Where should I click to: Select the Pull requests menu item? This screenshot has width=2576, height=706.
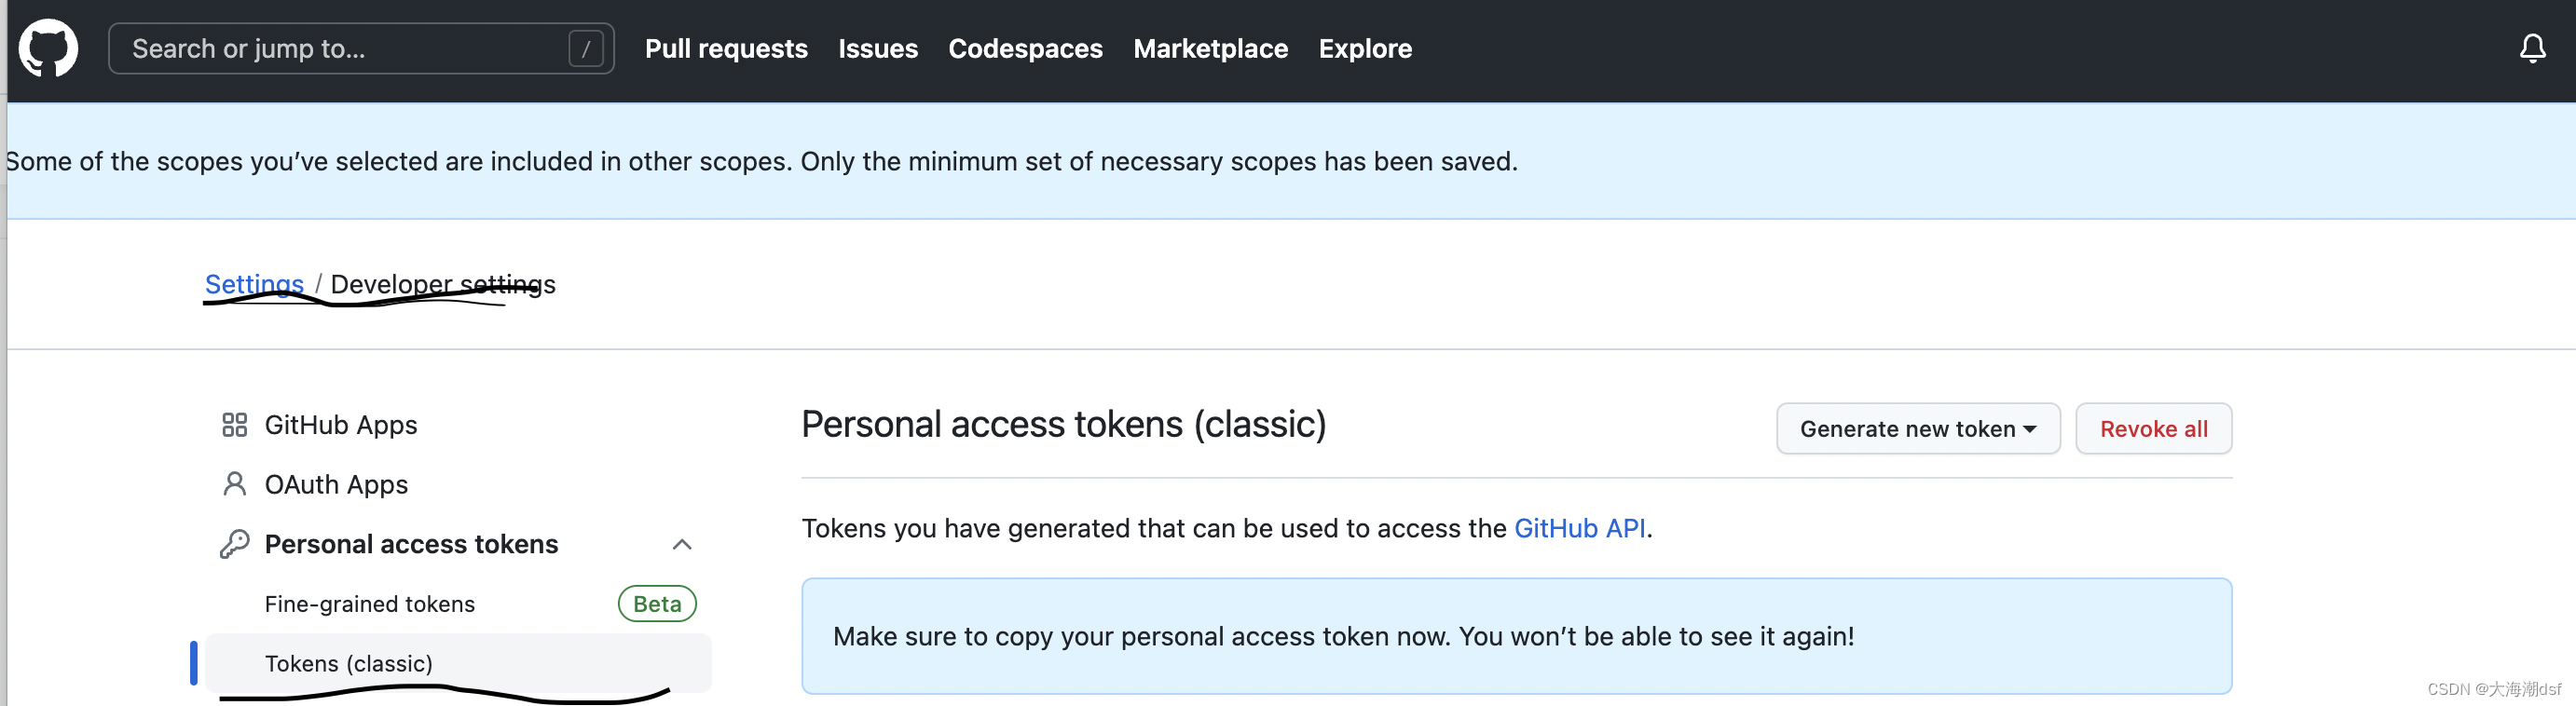click(x=726, y=48)
